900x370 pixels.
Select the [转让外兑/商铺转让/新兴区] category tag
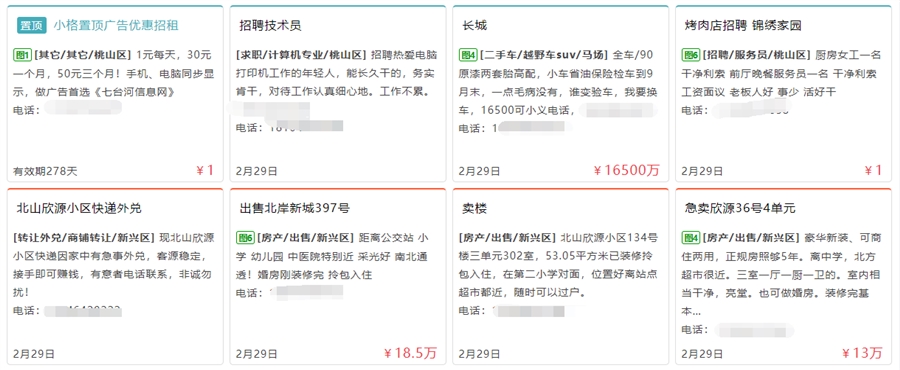pyautogui.click(x=84, y=237)
